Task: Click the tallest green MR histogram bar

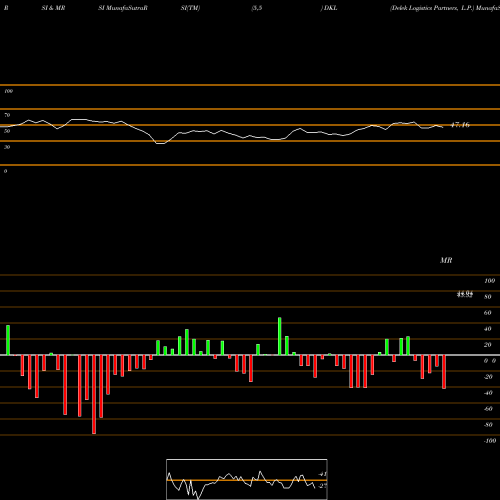Action: (279, 336)
